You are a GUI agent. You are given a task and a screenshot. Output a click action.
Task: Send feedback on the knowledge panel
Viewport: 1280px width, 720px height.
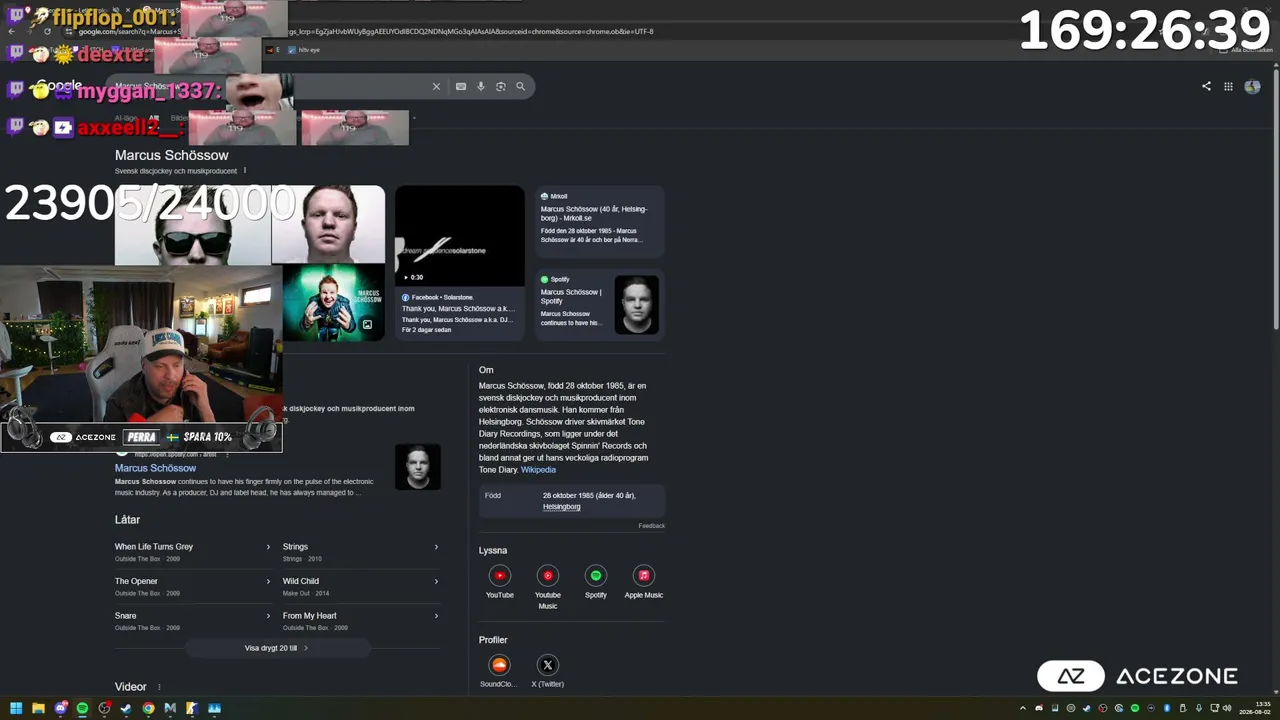coord(651,526)
